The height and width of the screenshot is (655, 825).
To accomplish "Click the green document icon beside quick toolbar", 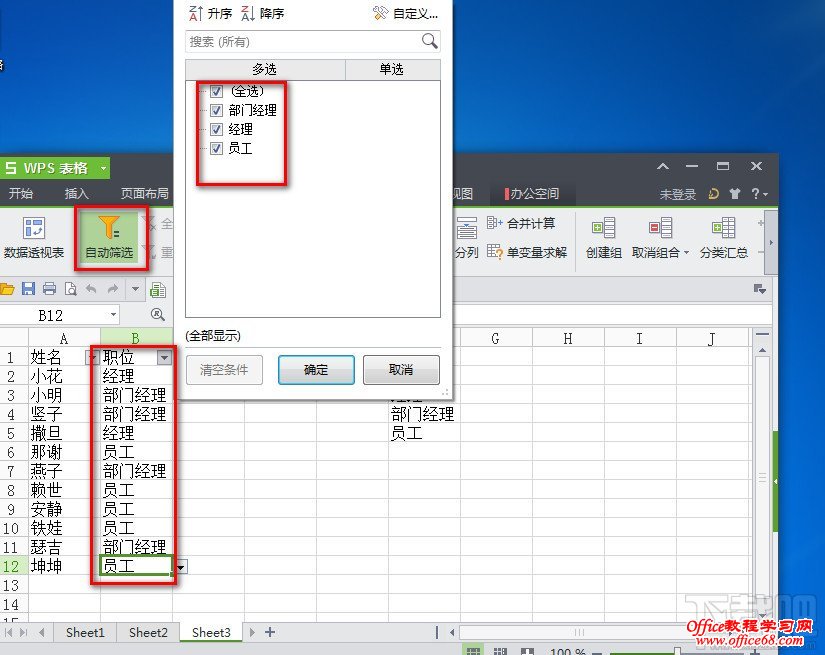I will (x=158, y=289).
